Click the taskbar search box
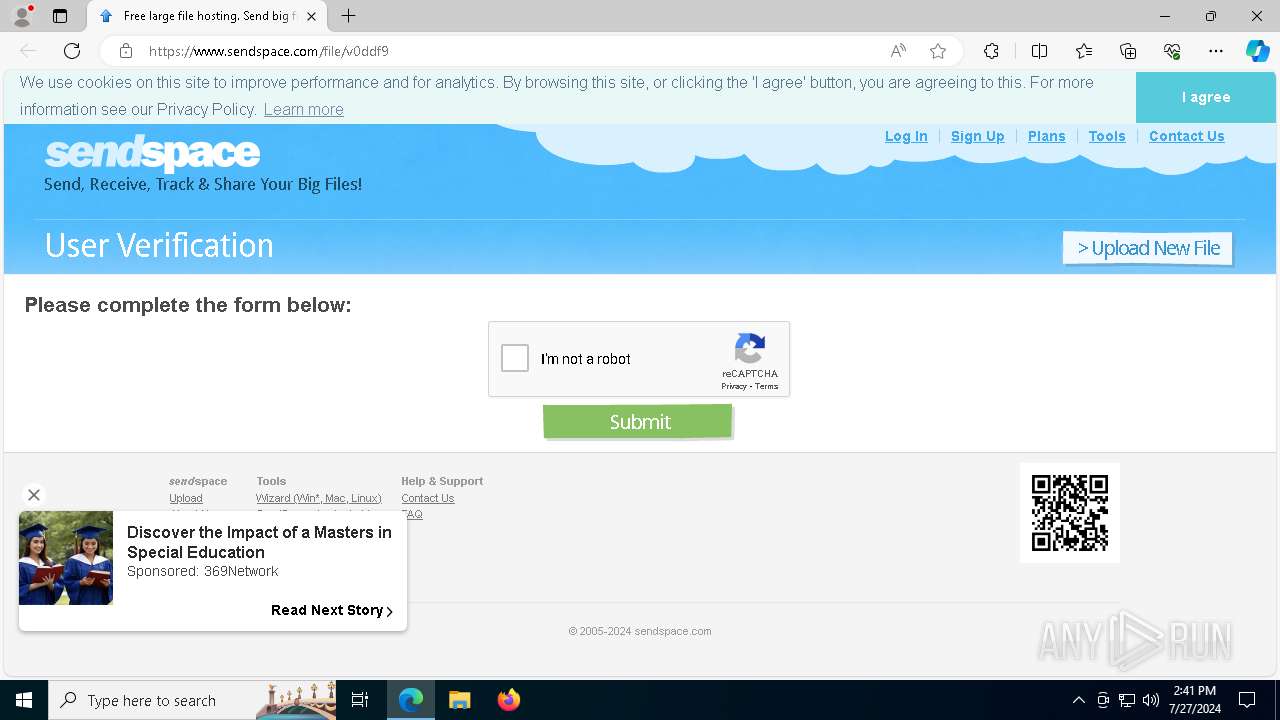The image size is (1280, 720). (192, 700)
